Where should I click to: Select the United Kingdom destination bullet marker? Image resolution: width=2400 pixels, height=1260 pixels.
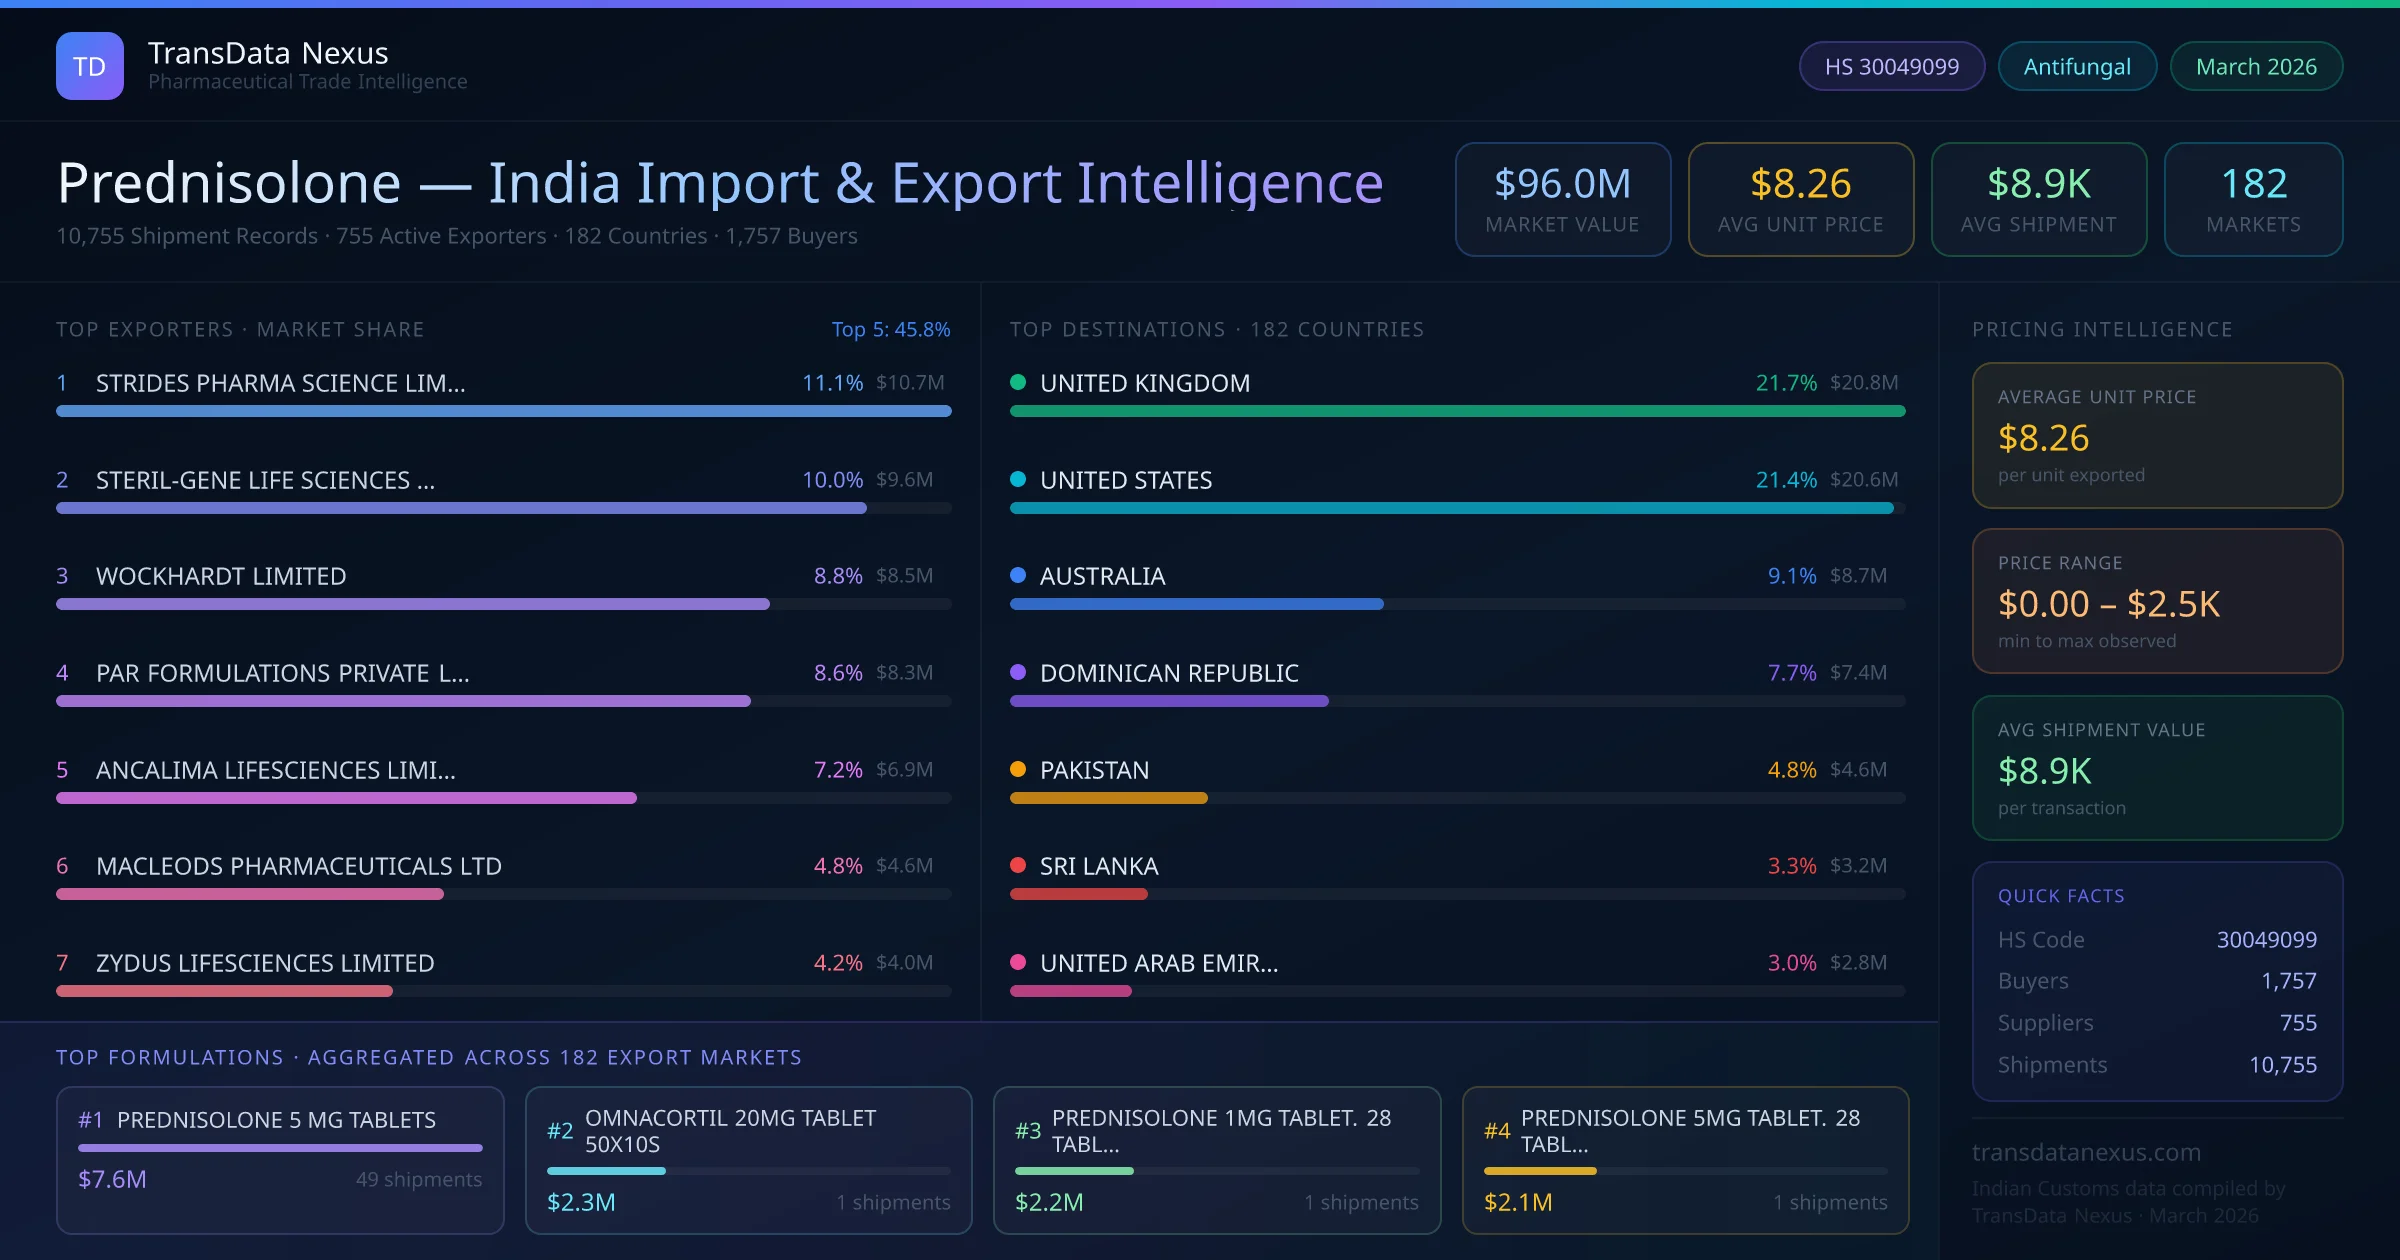(x=1018, y=381)
